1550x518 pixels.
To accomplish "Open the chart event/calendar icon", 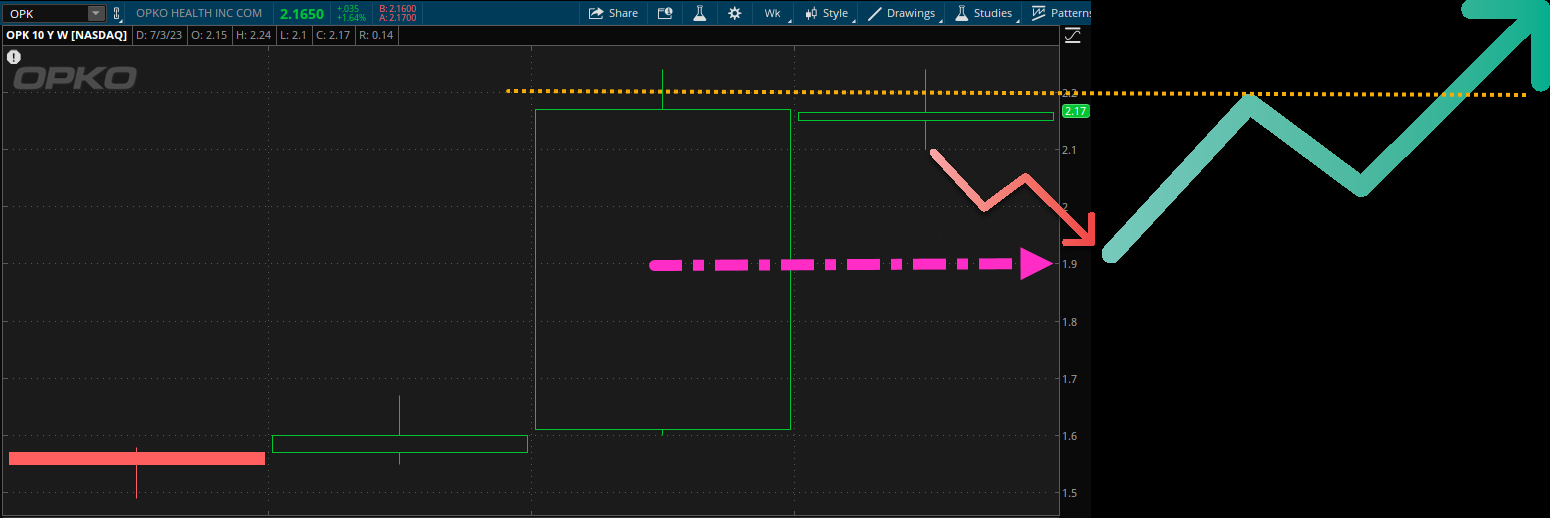I will tap(665, 14).
